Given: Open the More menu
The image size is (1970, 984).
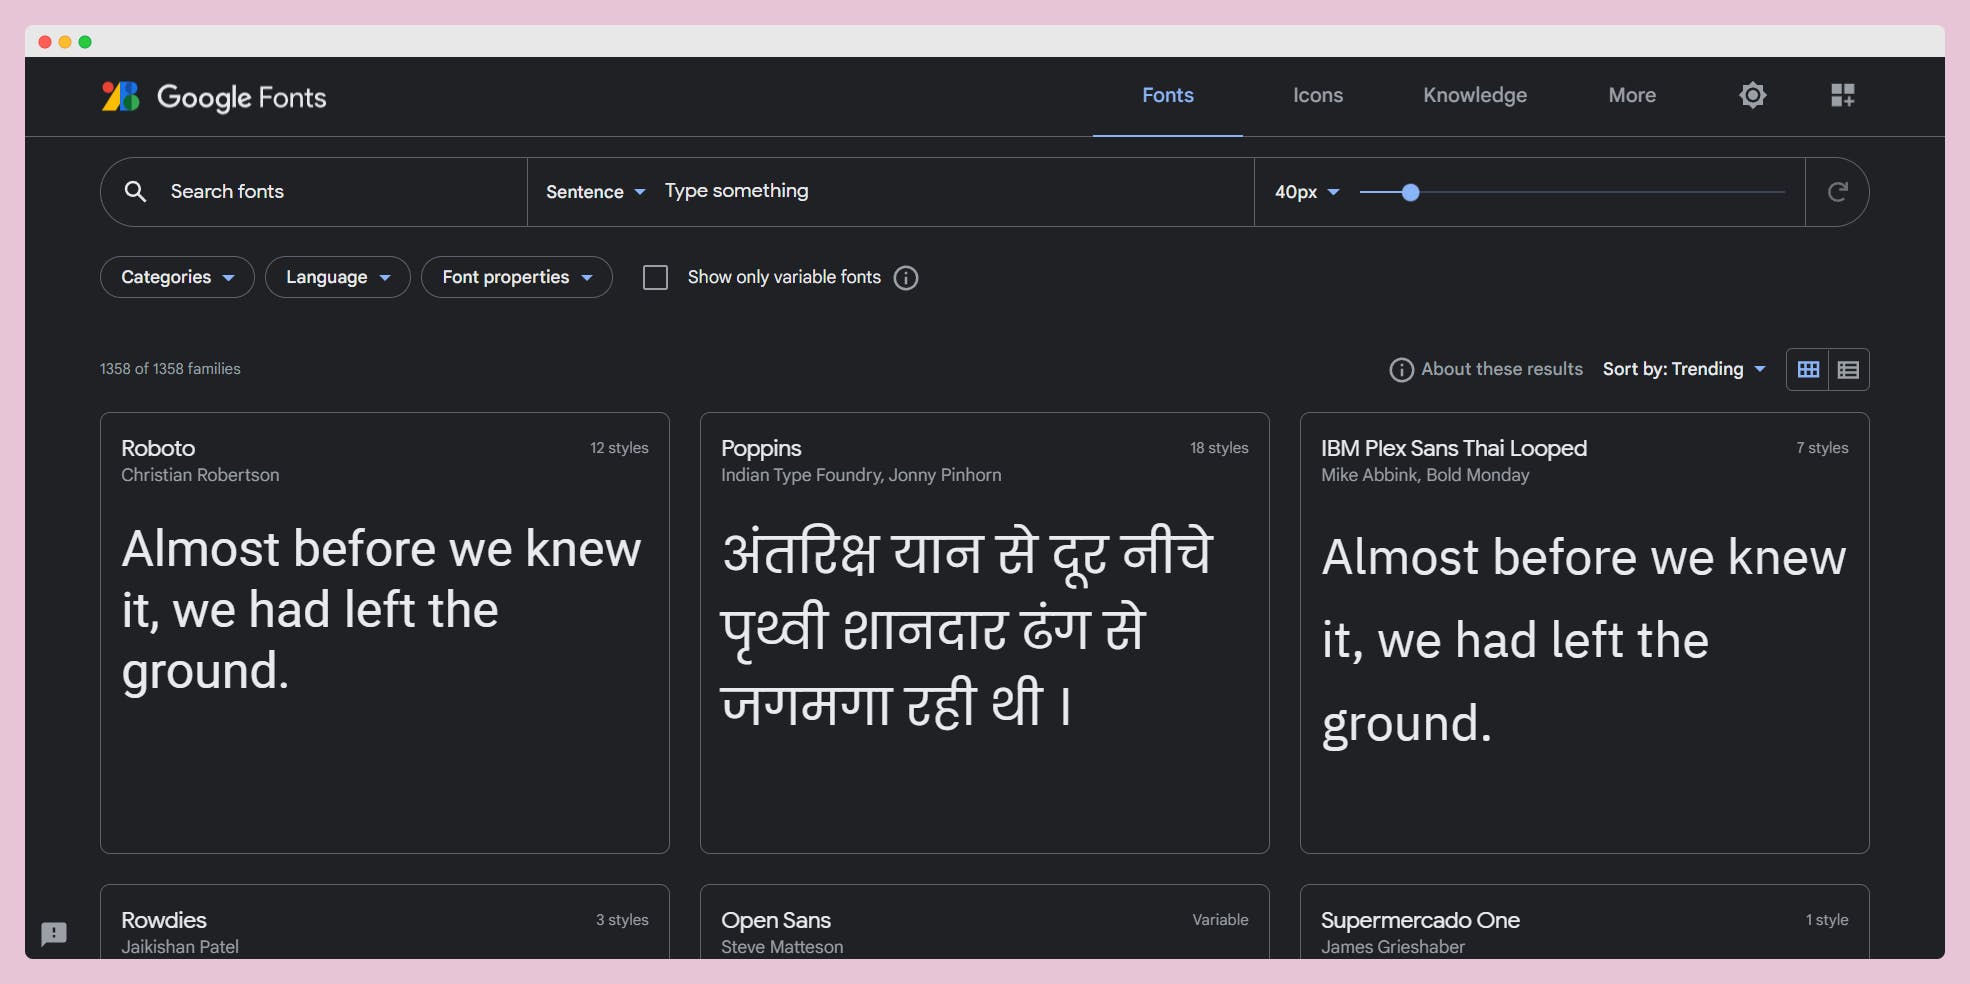Looking at the screenshot, I should 1632,95.
